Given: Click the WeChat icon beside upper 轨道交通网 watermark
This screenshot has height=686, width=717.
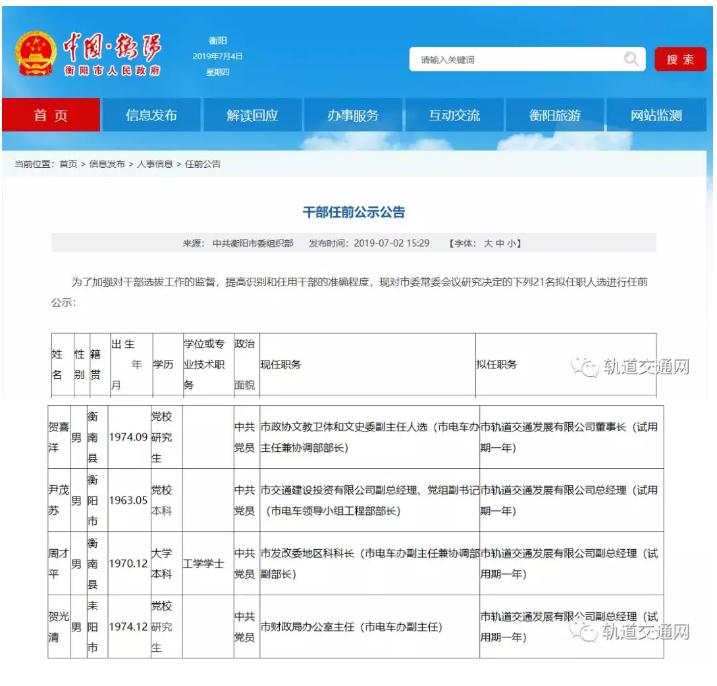Looking at the screenshot, I should tap(584, 366).
